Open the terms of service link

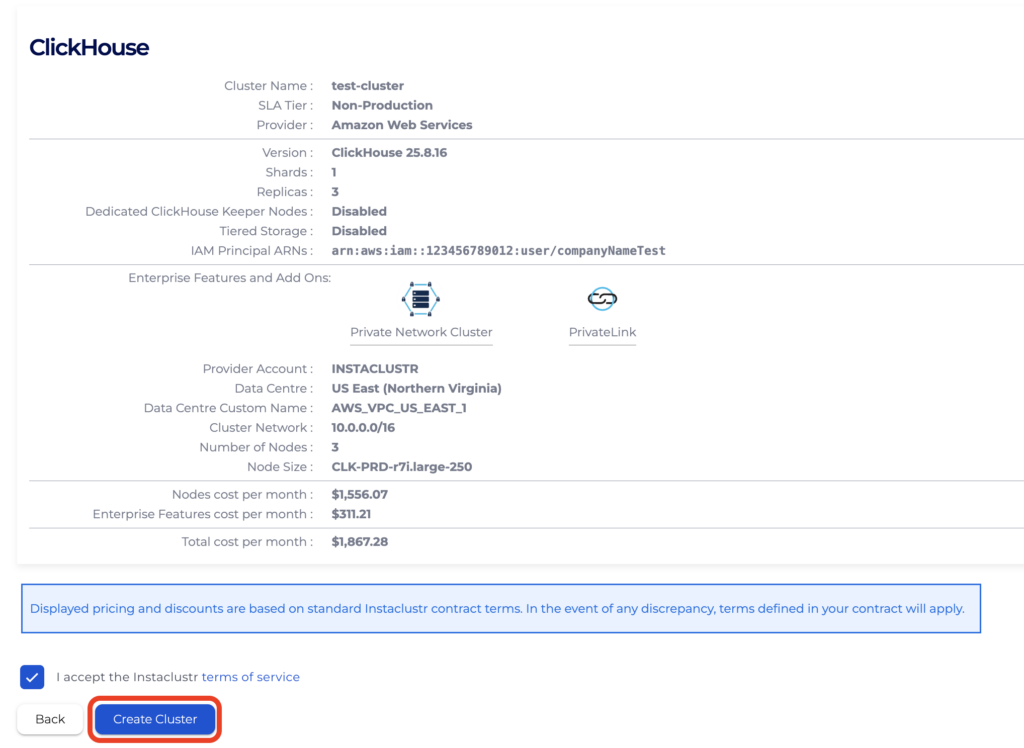[250, 677]
